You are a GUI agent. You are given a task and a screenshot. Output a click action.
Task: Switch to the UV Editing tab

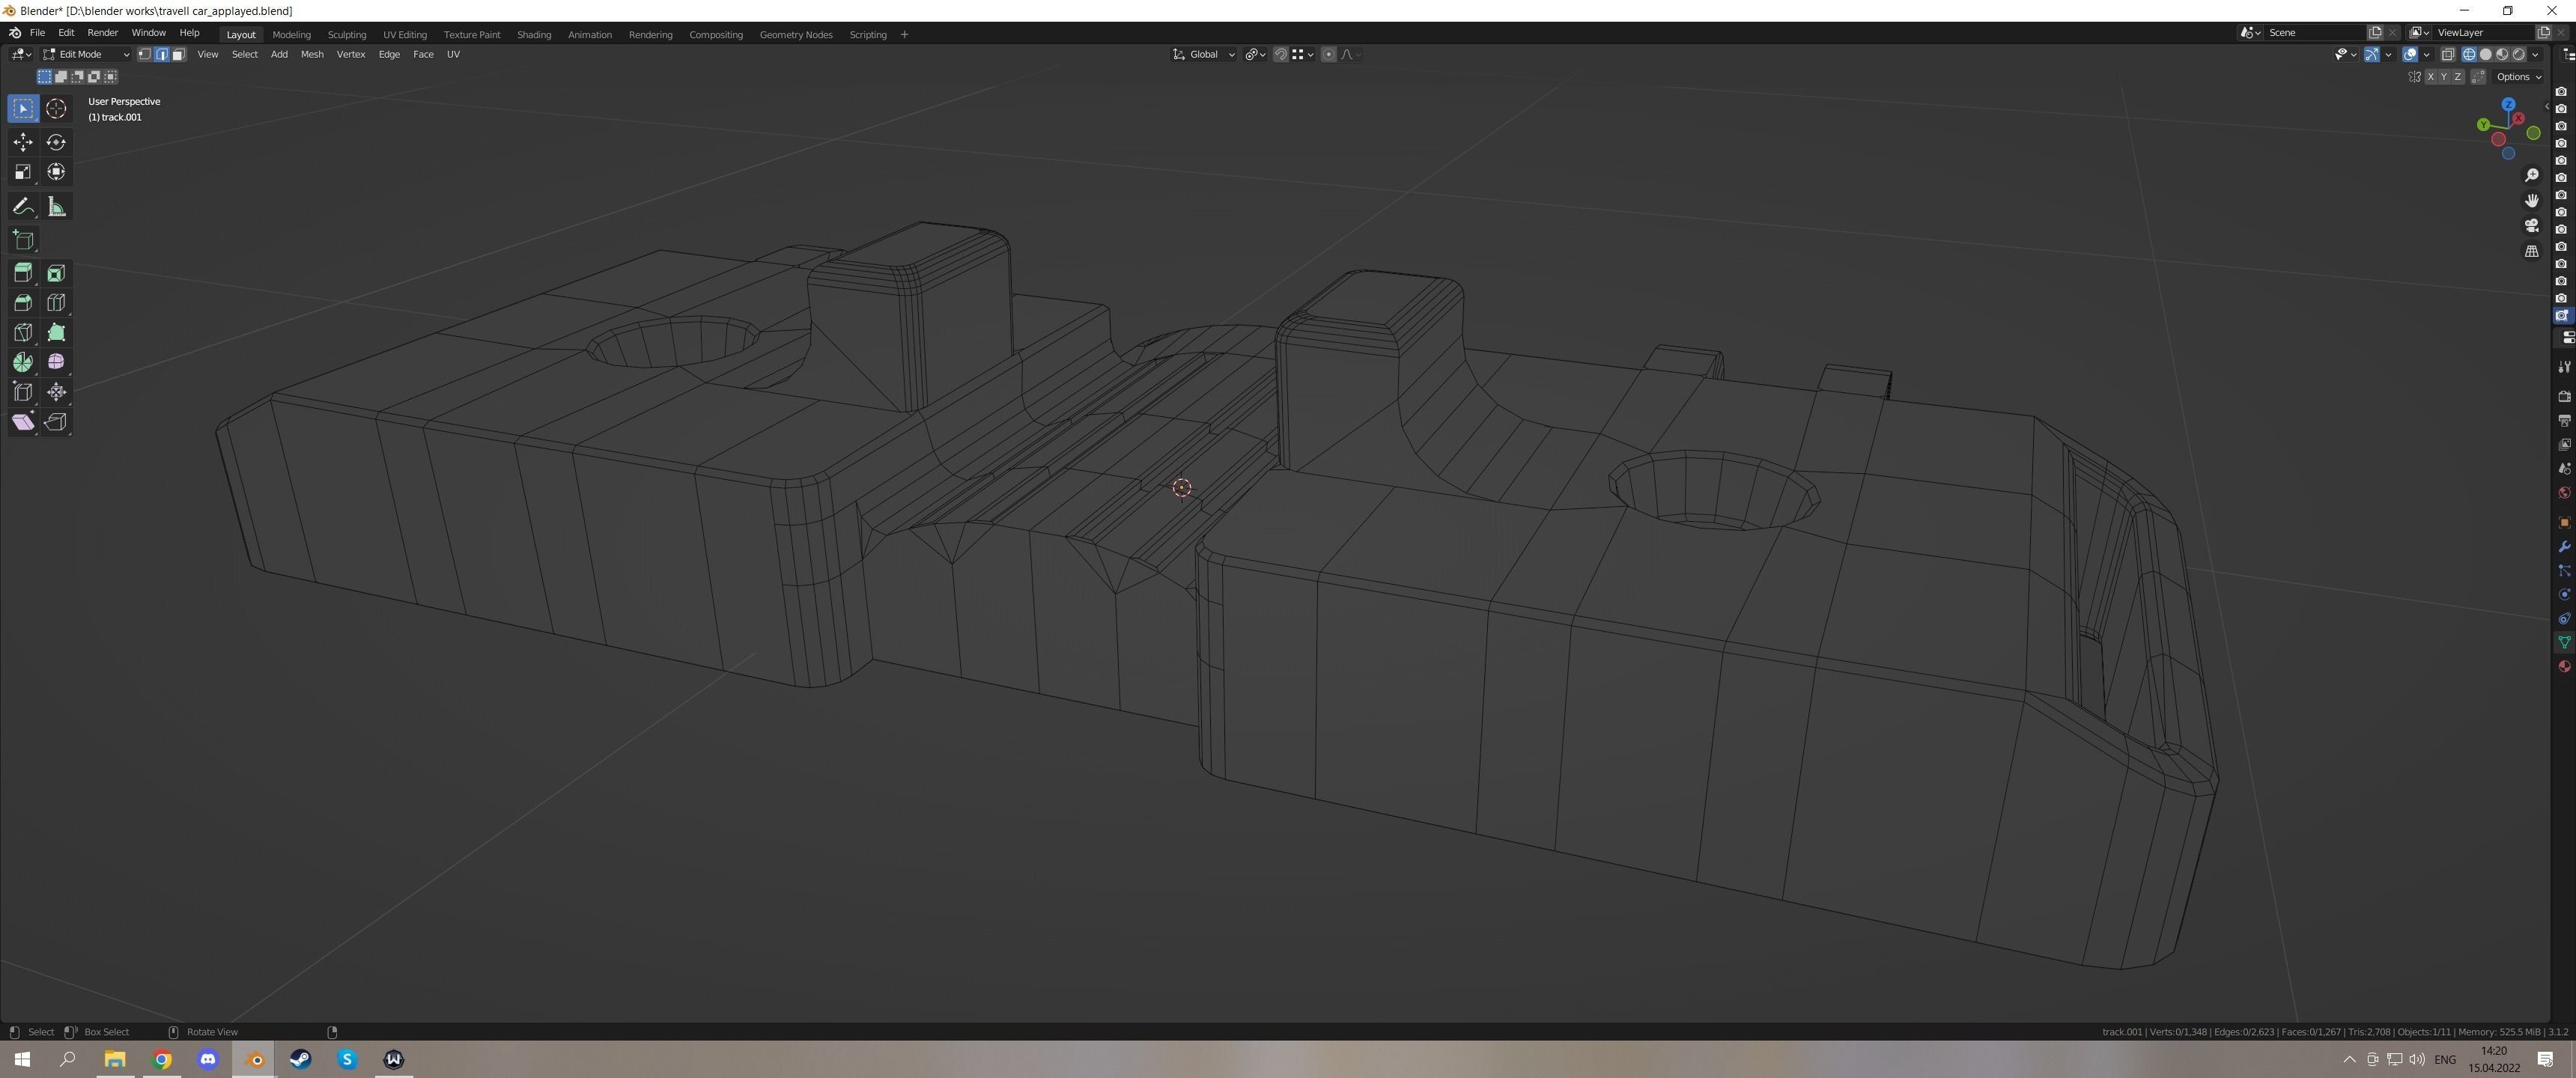pyautogui.click(x=404, y=35)
